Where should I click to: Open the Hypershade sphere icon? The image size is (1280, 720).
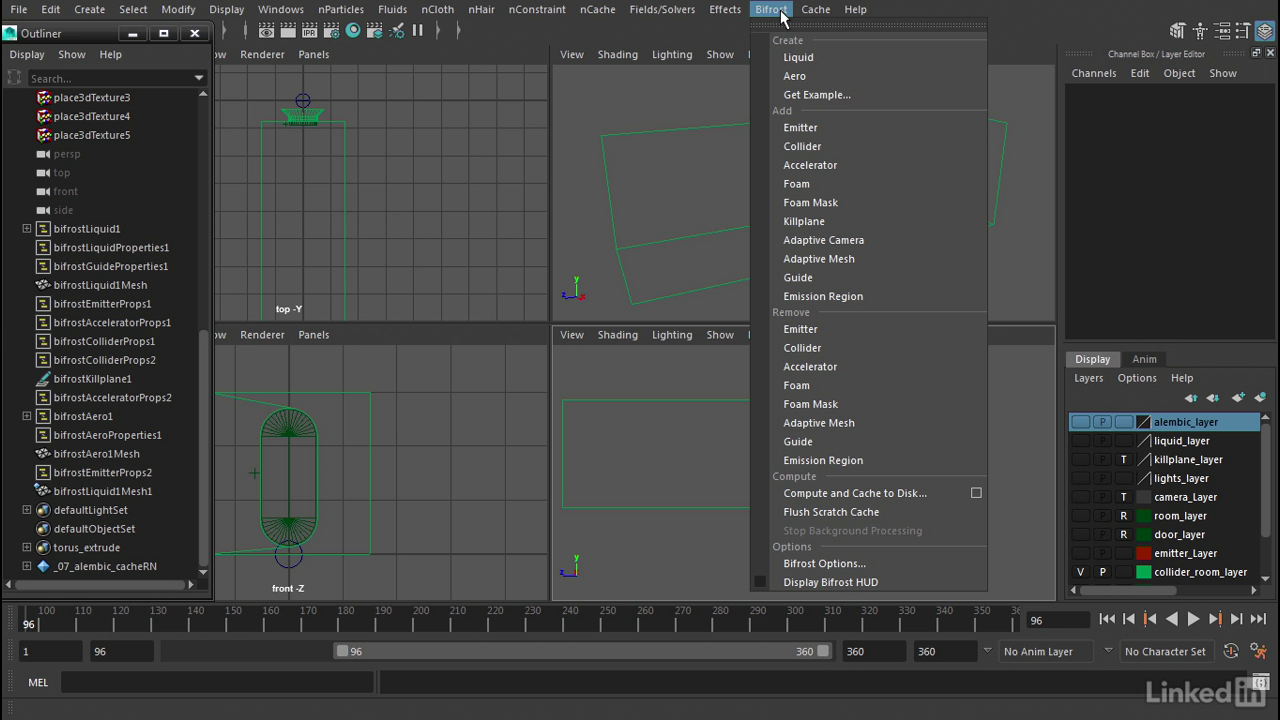(x=353, y=31)
